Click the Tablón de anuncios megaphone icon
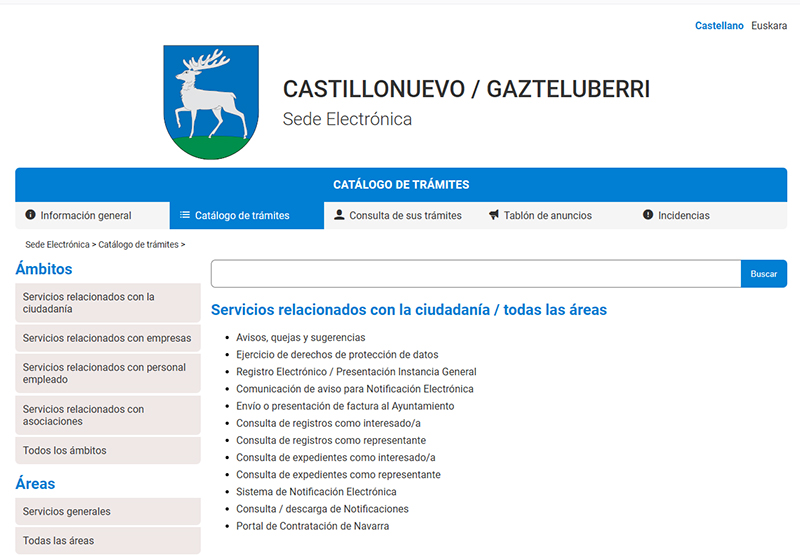The width and height of the screenshot is (800, 555). [x=494, y=215]
